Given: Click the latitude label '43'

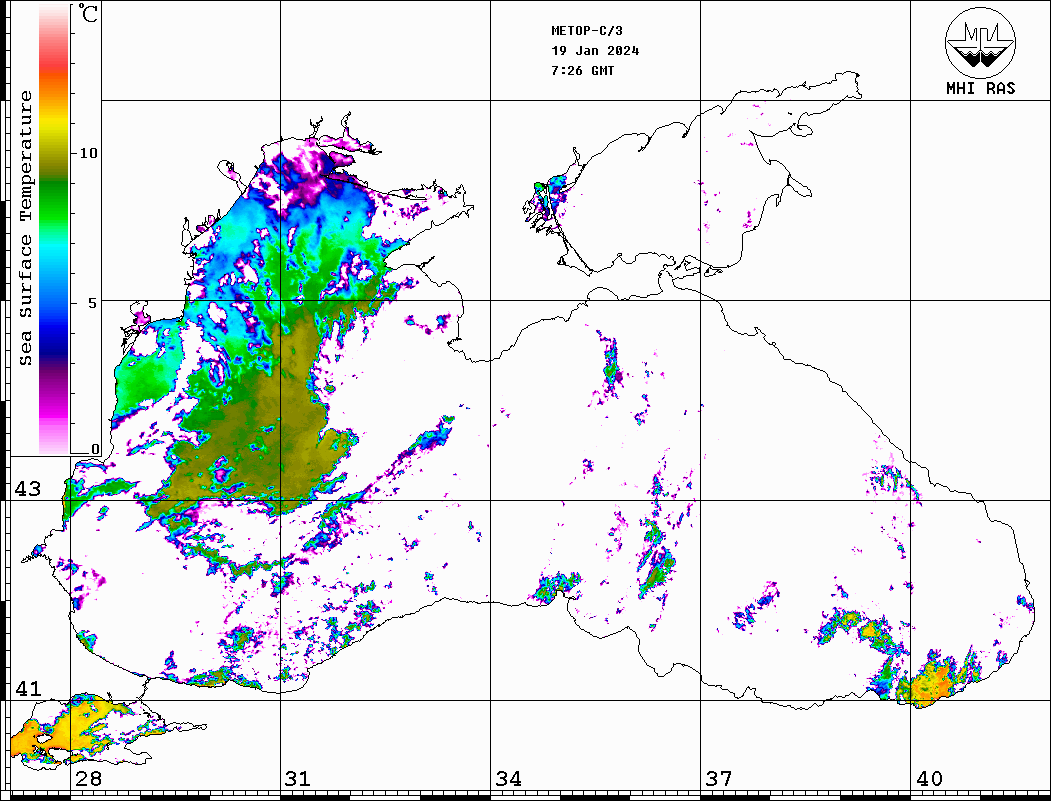Looking at the screenshot, I should pyautogui.click(x=27, y=489).
